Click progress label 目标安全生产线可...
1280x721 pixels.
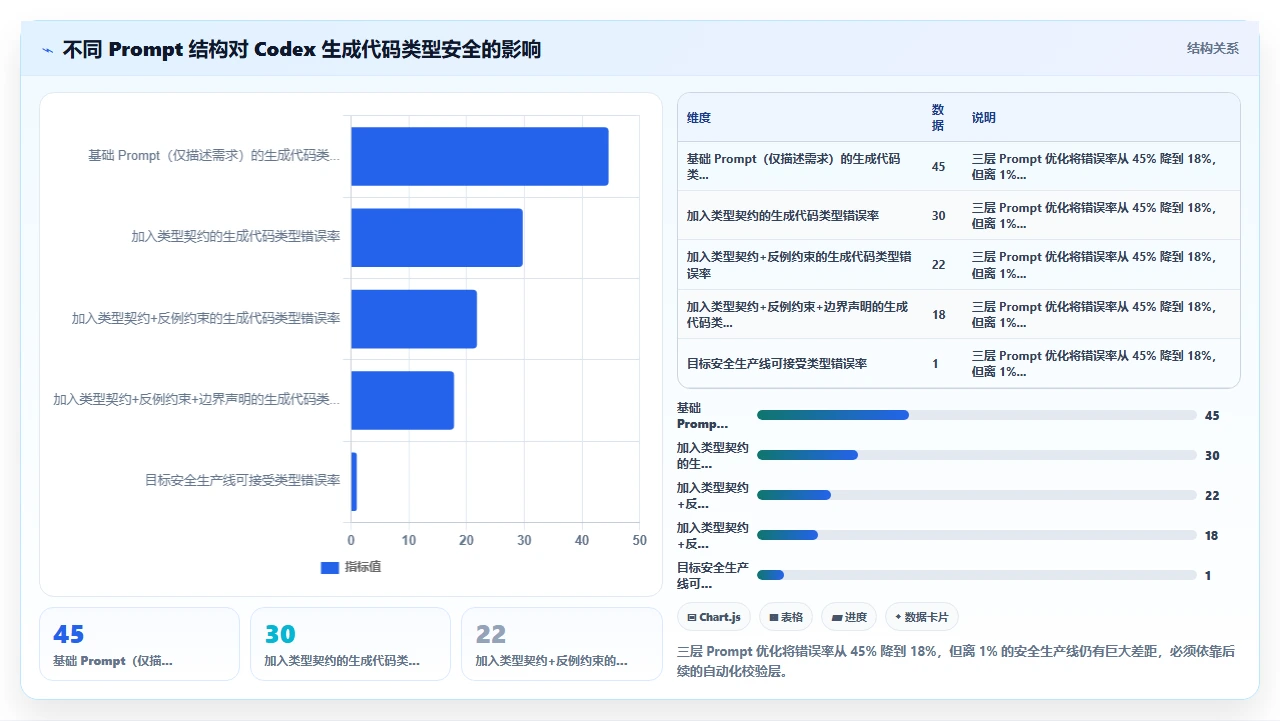713,576
